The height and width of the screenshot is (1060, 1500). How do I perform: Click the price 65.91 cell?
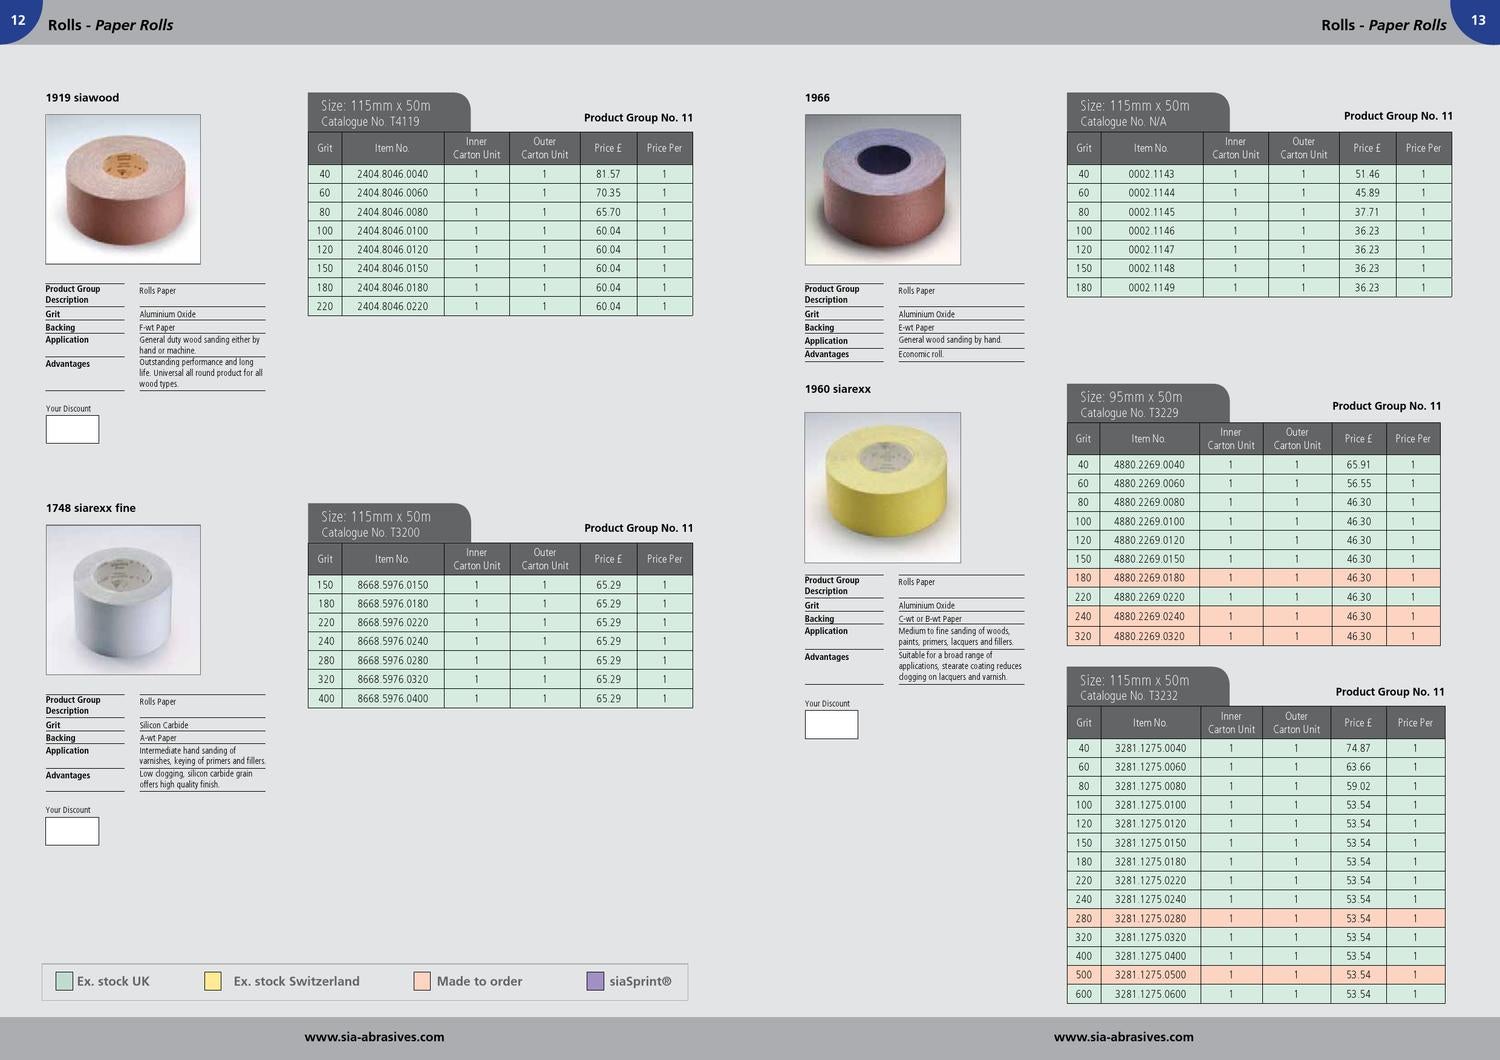(x=1358, y=465)
